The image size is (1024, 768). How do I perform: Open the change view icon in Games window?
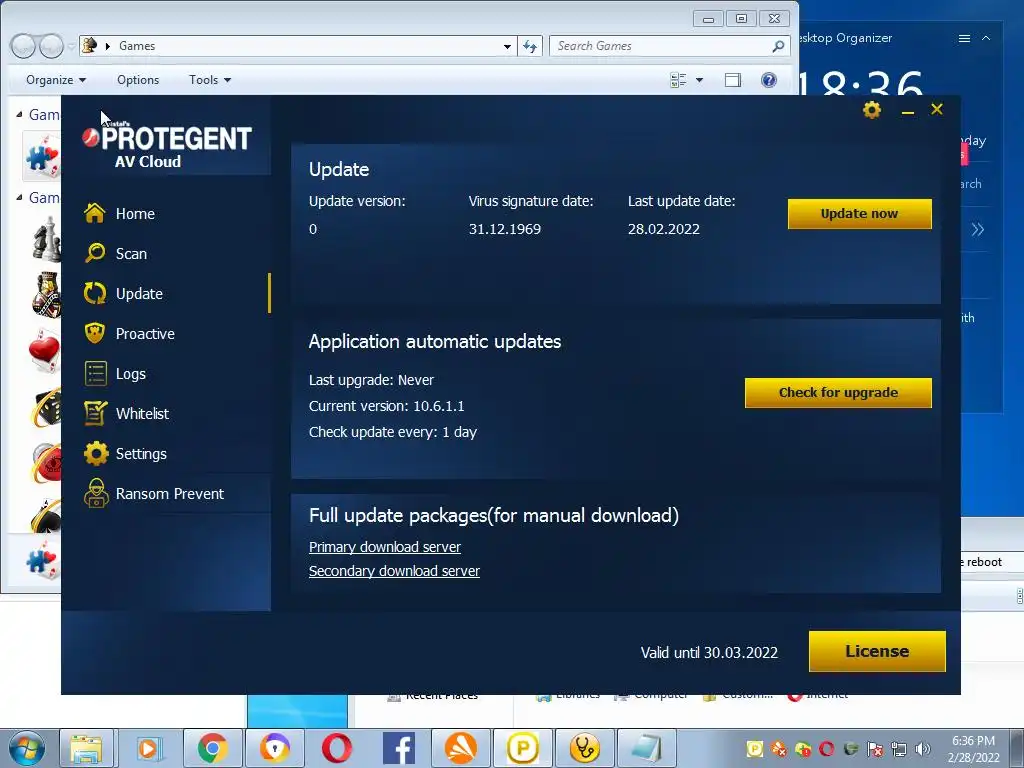pyautogui.click(x=679, y=80)
